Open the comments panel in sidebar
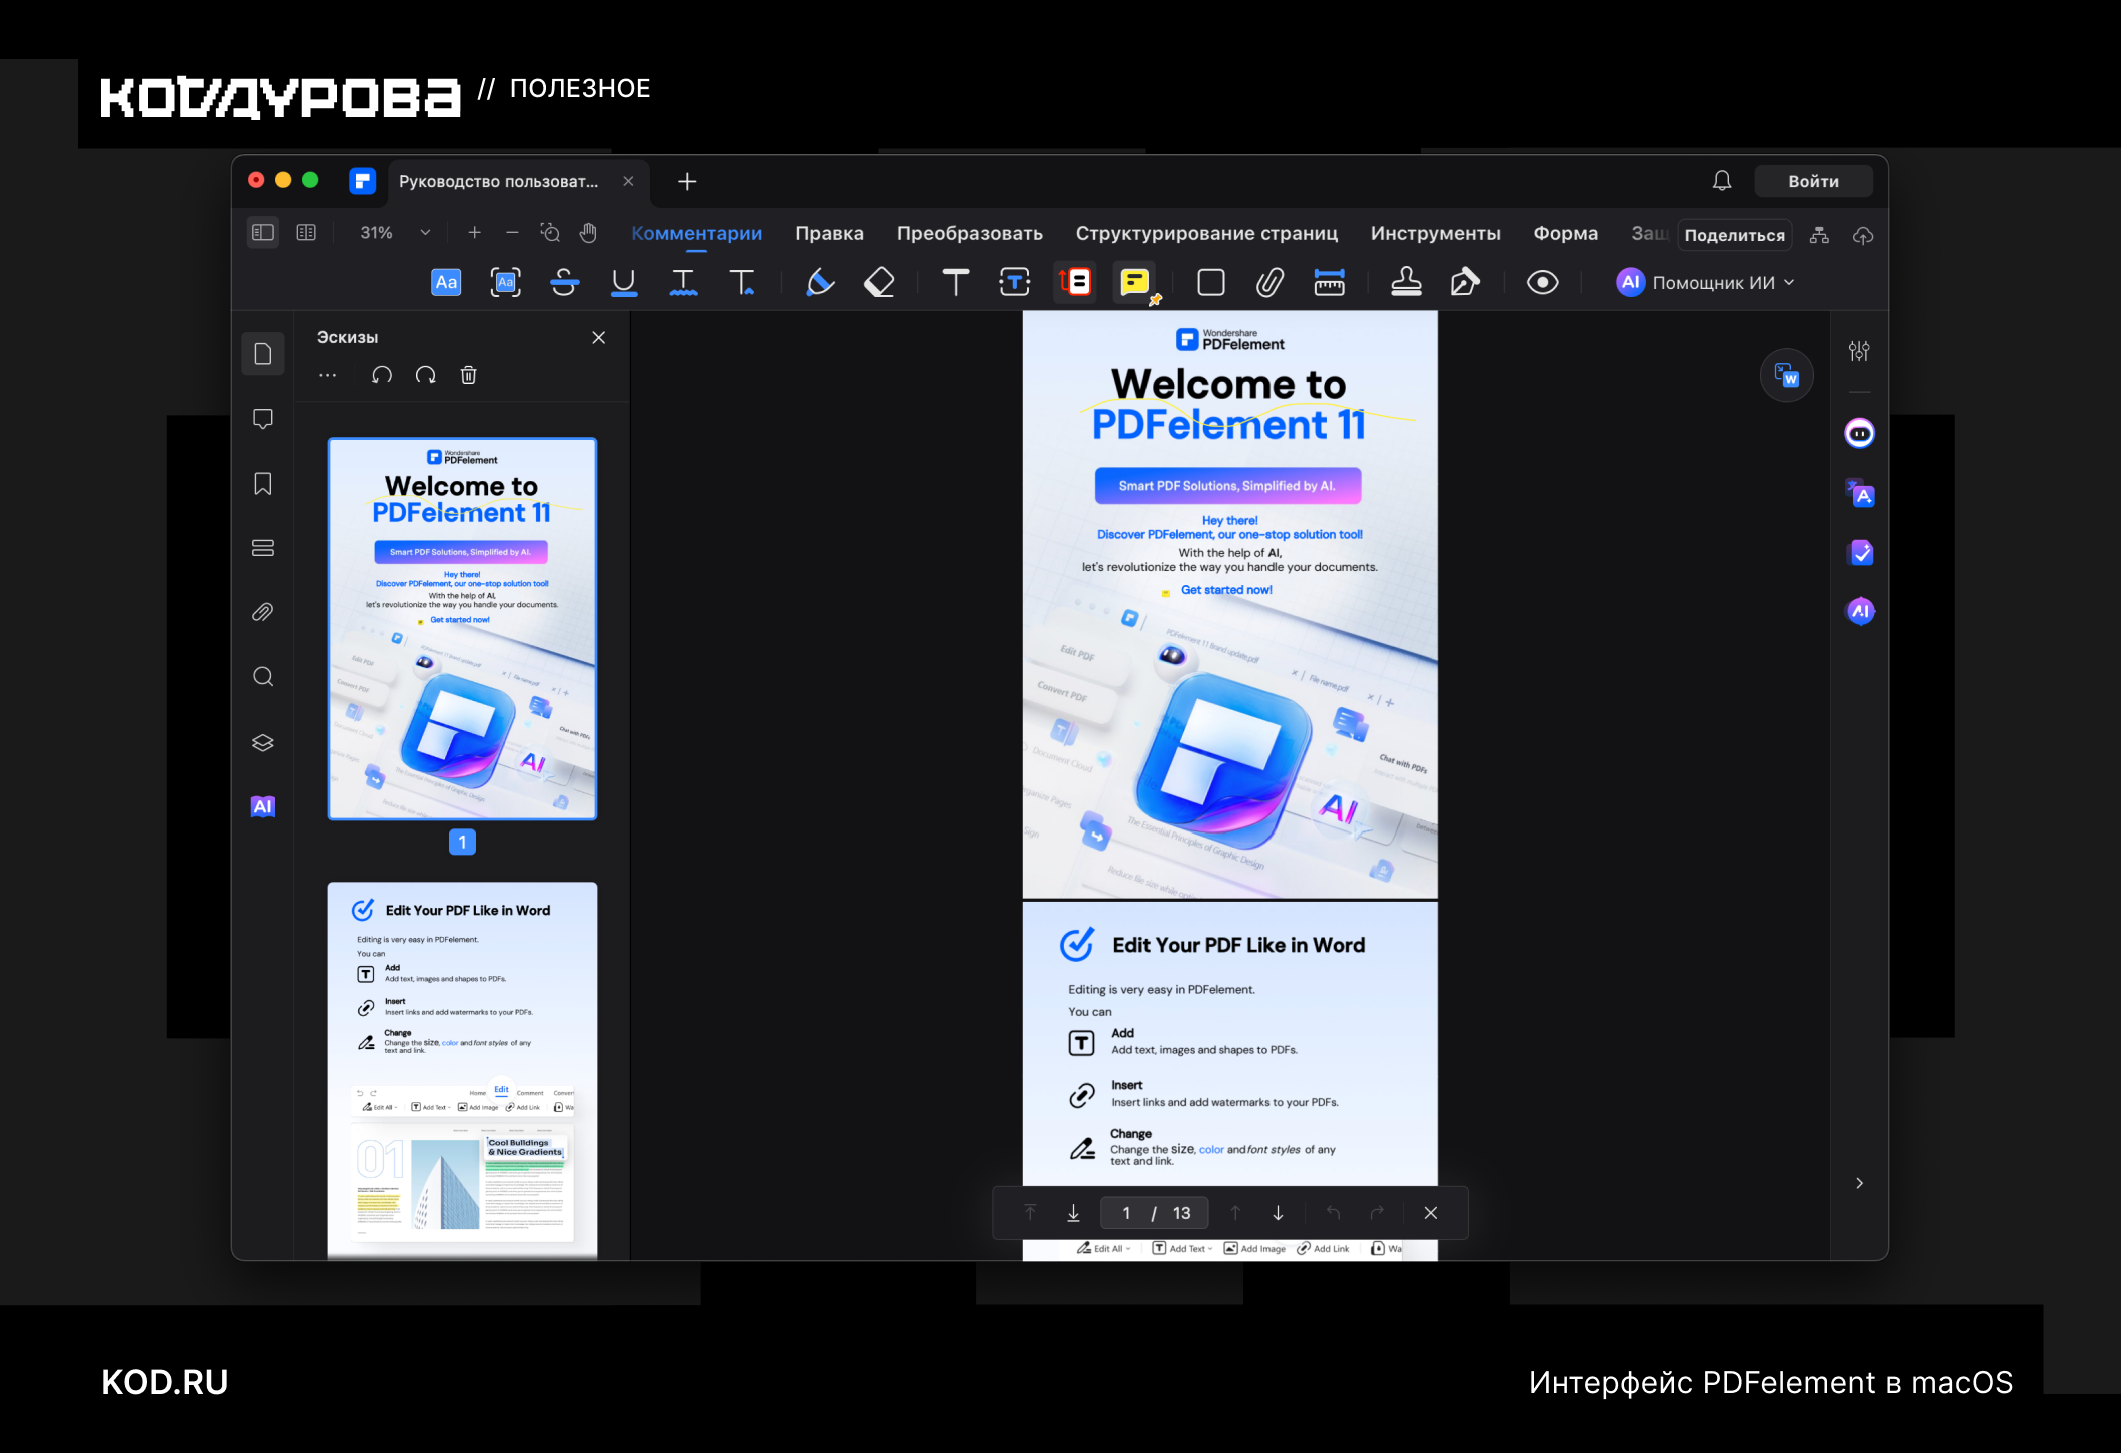The image size is (2121, 1453). point(263,419)
